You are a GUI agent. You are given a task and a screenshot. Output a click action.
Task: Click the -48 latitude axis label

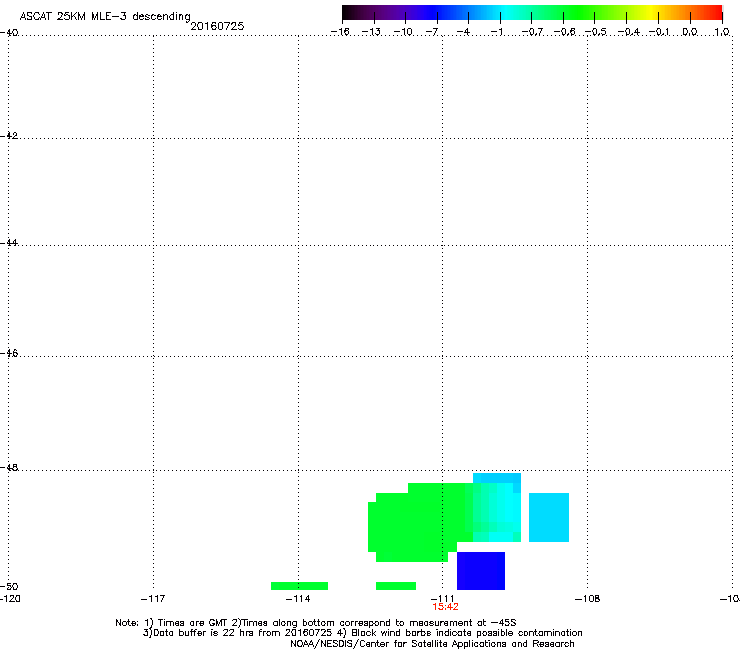(x=9, y=467)
